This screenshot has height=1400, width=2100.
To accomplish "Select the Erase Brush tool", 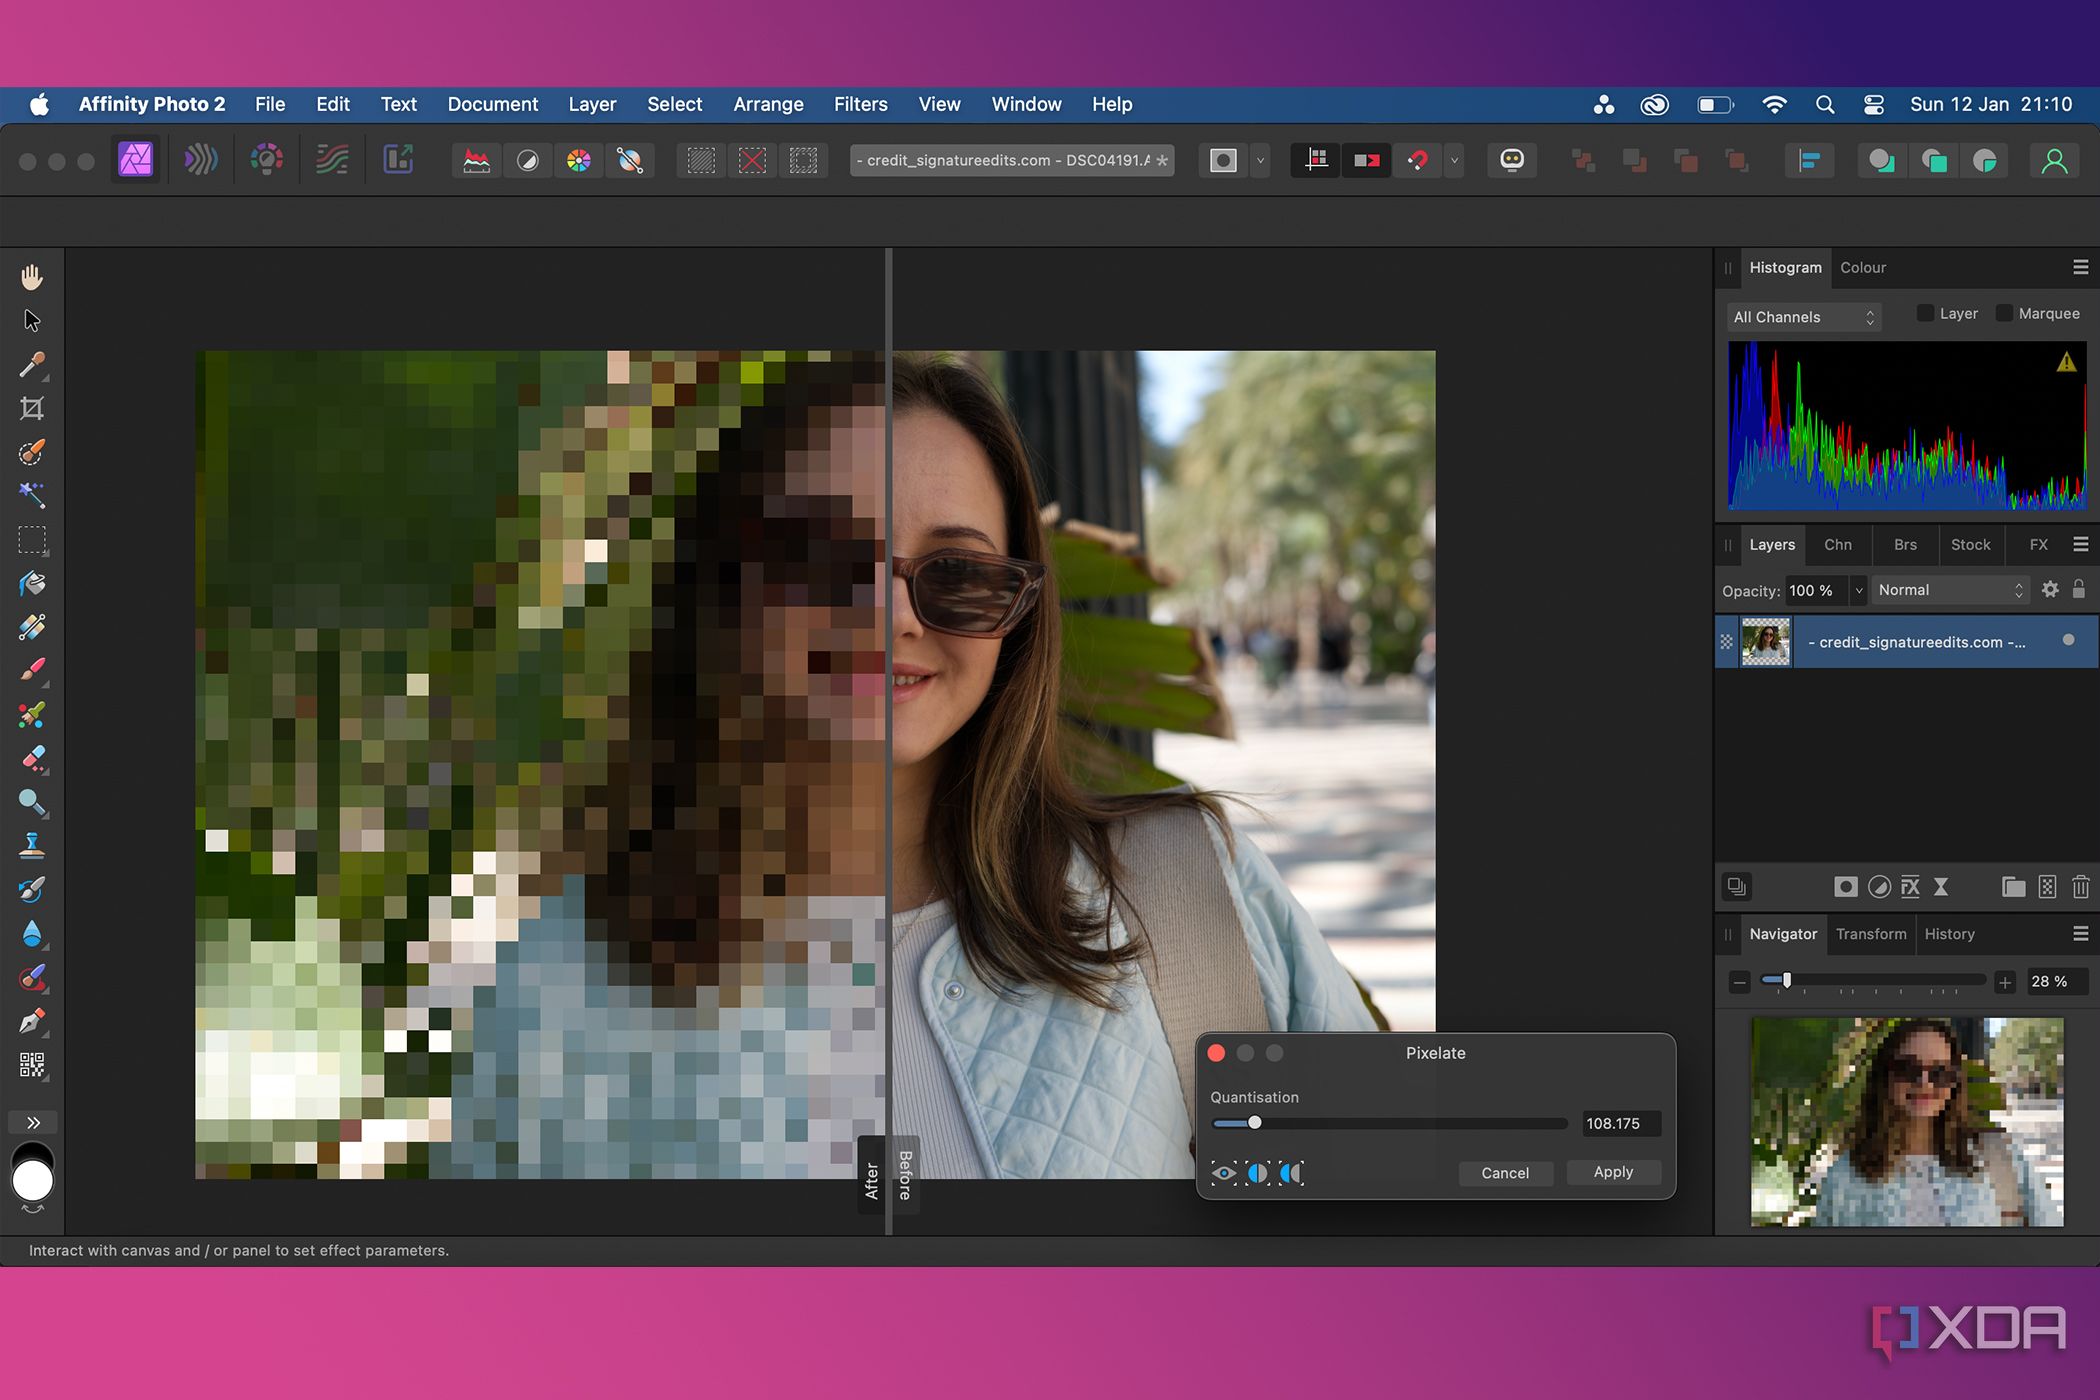I will tap(32, 759).
